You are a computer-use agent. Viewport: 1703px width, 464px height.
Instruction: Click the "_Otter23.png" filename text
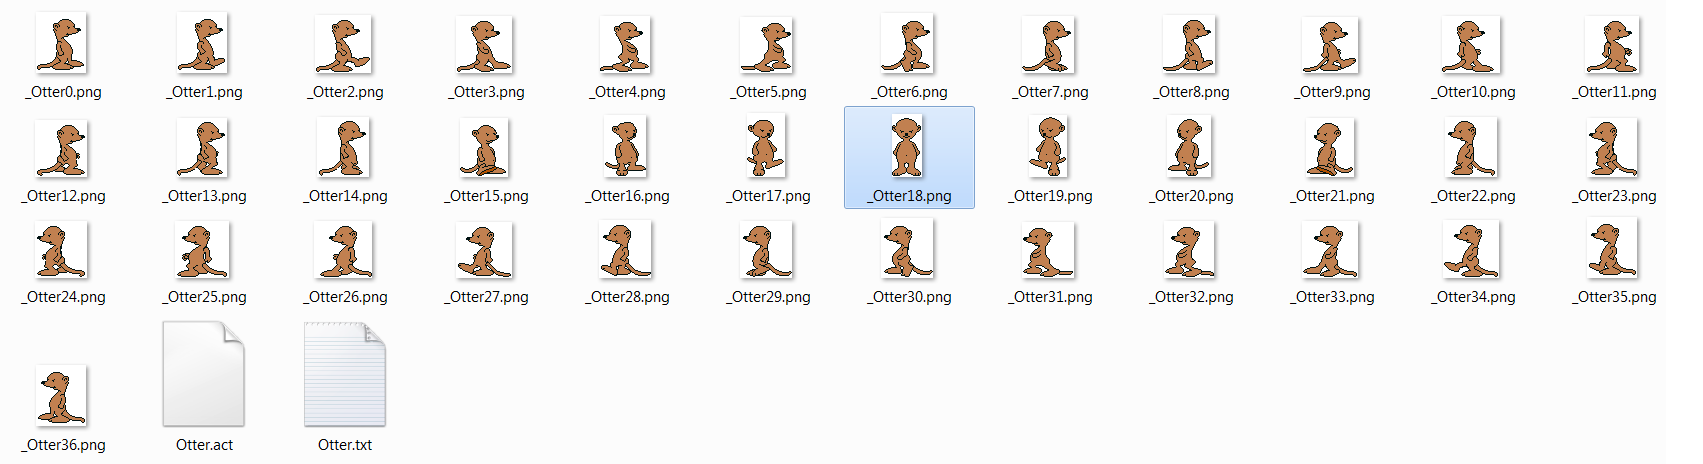[1613, 196]
